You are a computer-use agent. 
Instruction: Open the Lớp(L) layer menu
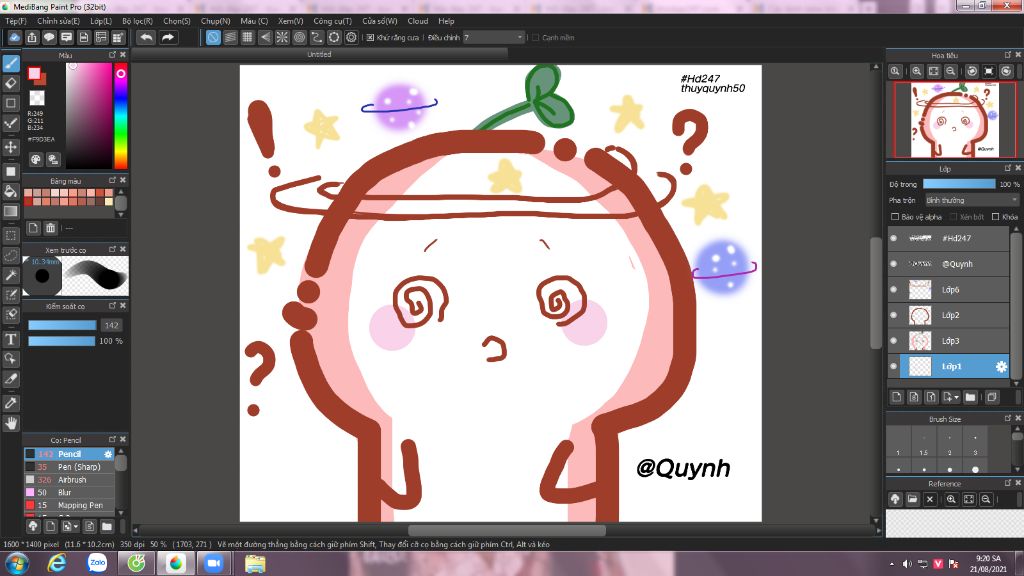(x=101, y=21)
